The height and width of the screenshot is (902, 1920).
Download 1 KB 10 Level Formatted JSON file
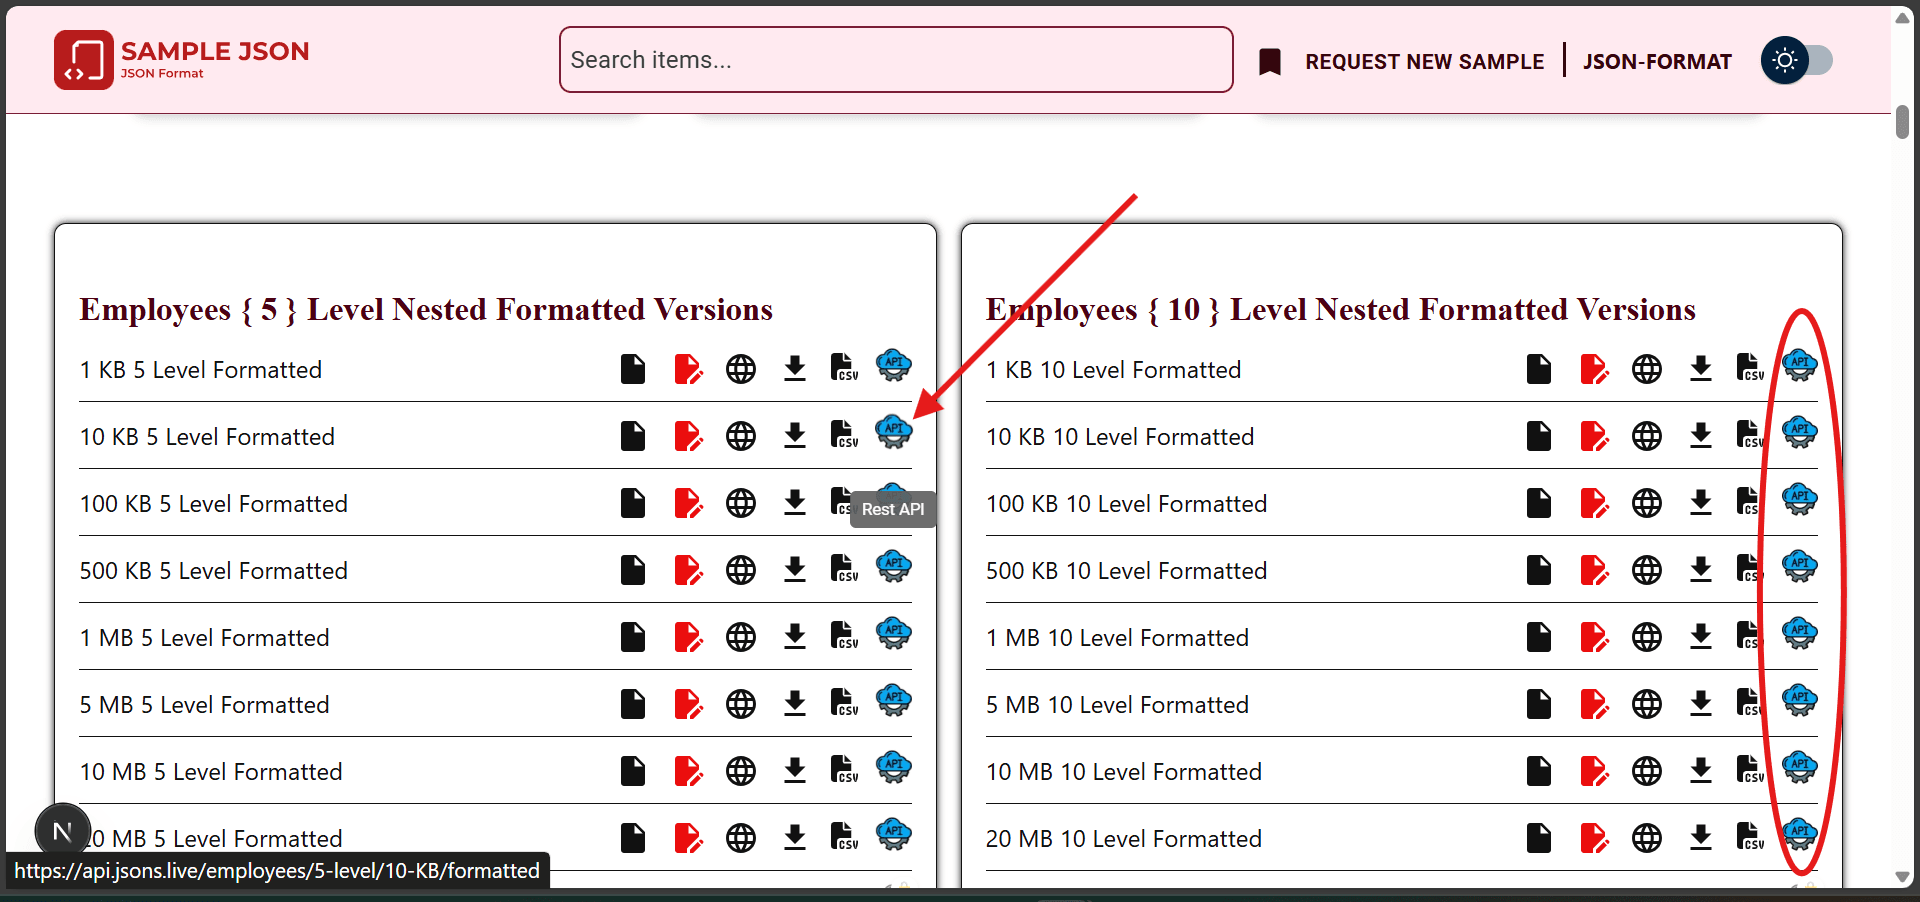pyautogui.click(x=1701, y=368)
